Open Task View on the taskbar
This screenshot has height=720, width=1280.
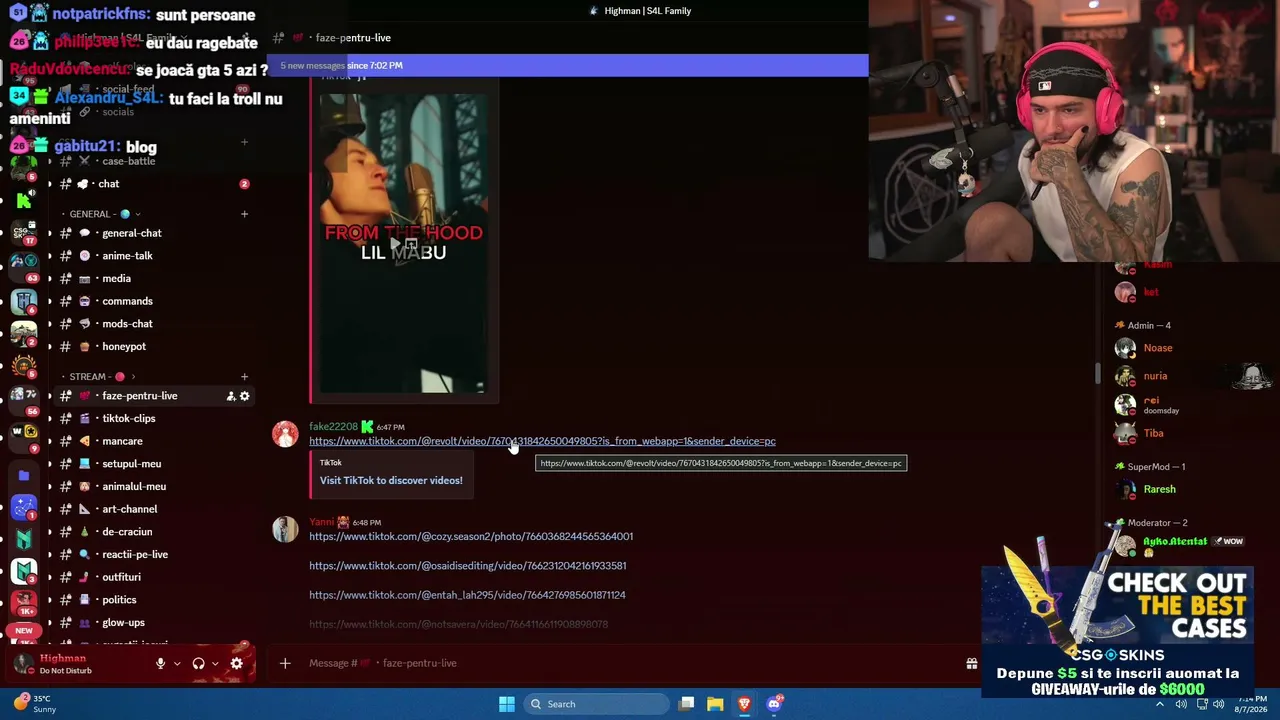pyautogui.click(x=686, y=704)
